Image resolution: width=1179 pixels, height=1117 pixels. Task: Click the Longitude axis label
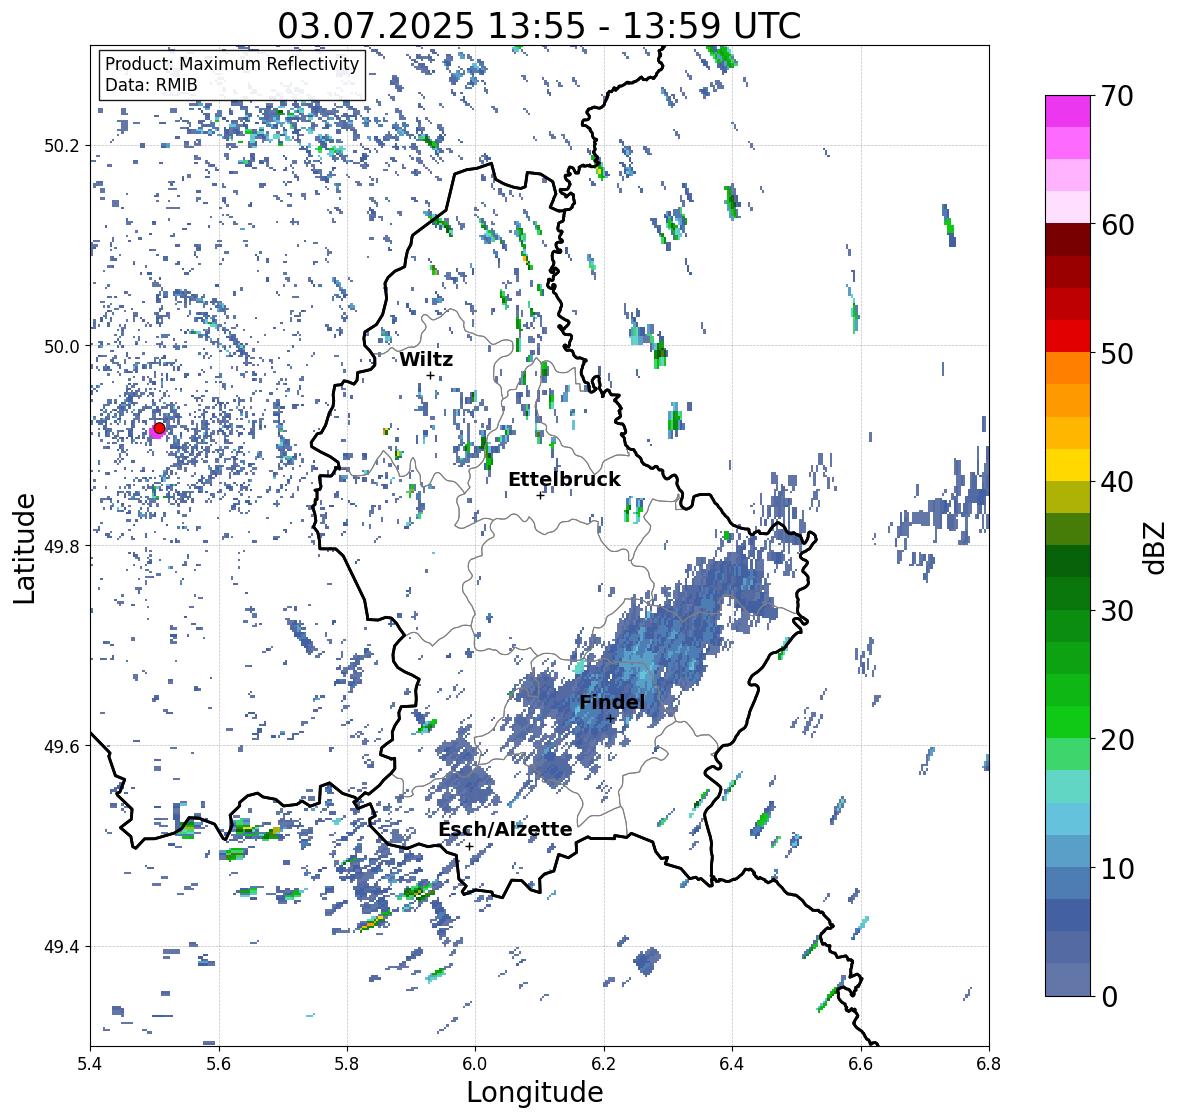(535, 1092)
